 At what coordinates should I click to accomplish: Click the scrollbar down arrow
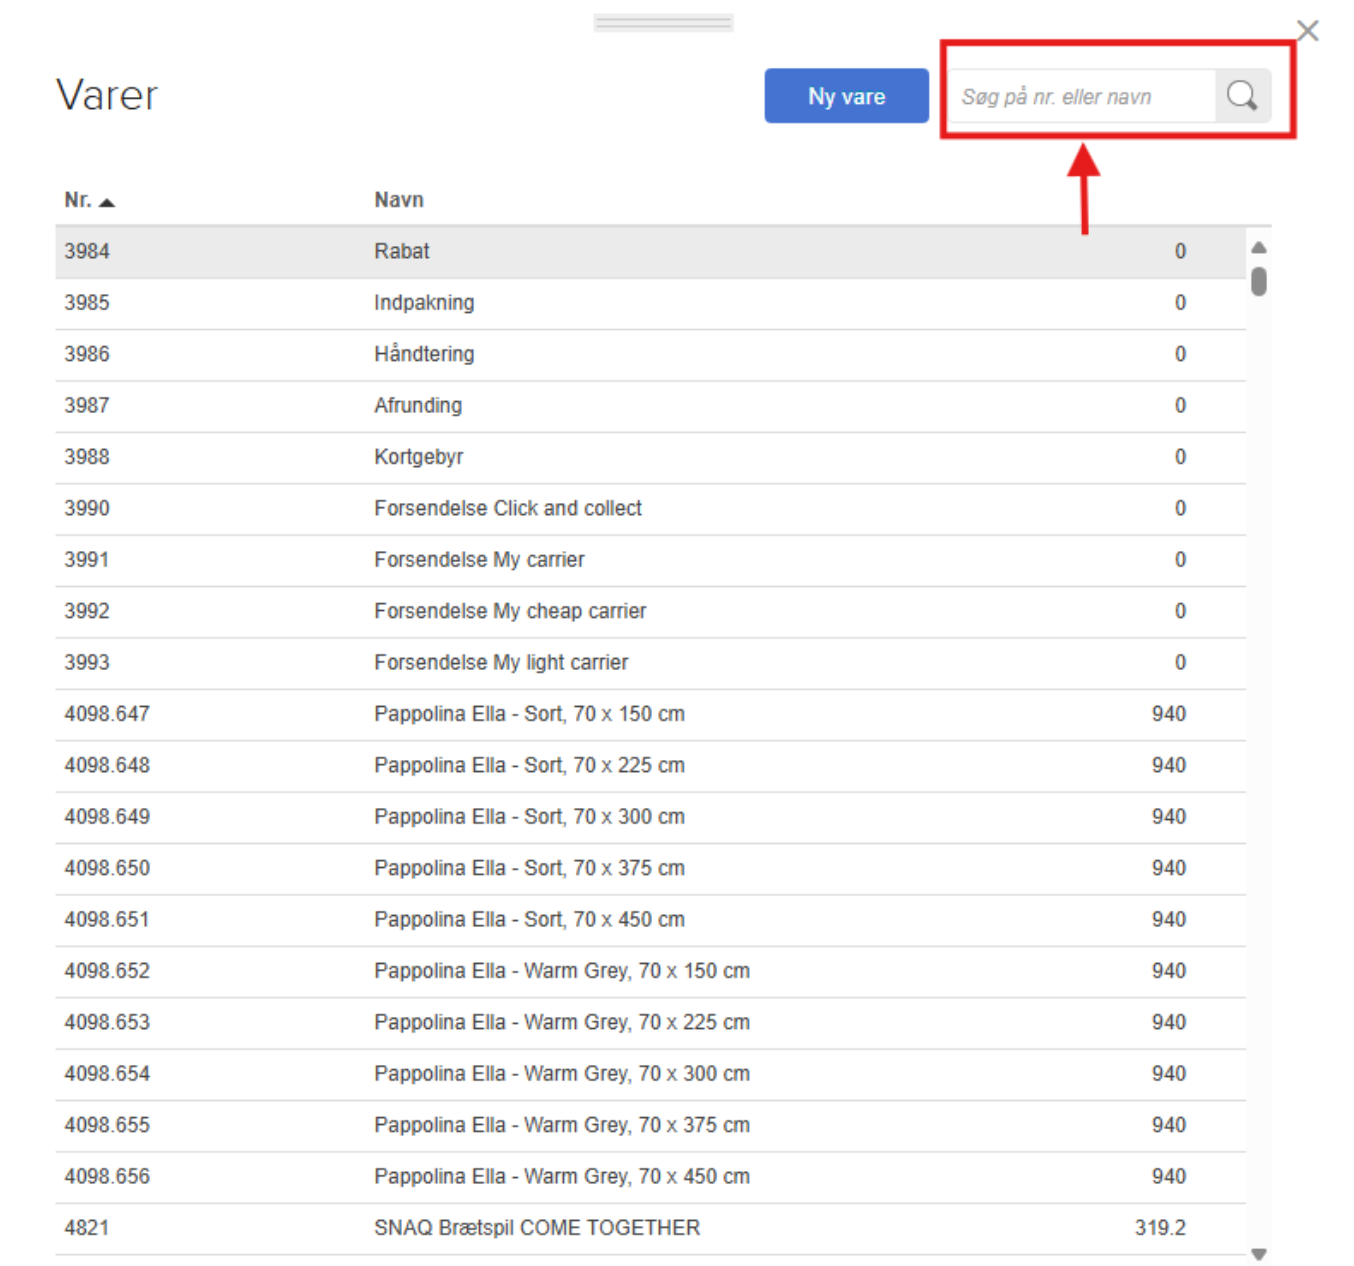[1259, 1254]
